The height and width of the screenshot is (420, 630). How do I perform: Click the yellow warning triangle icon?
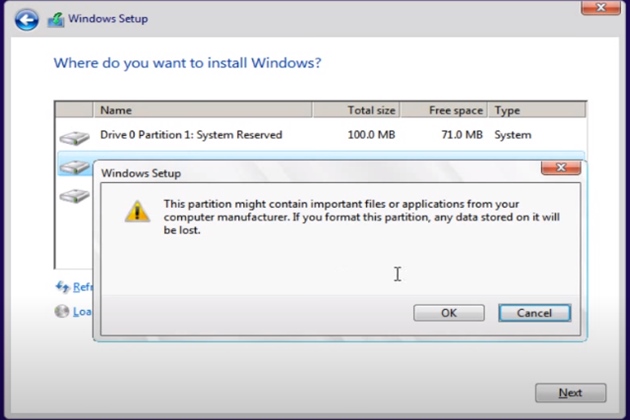[137, 211]
